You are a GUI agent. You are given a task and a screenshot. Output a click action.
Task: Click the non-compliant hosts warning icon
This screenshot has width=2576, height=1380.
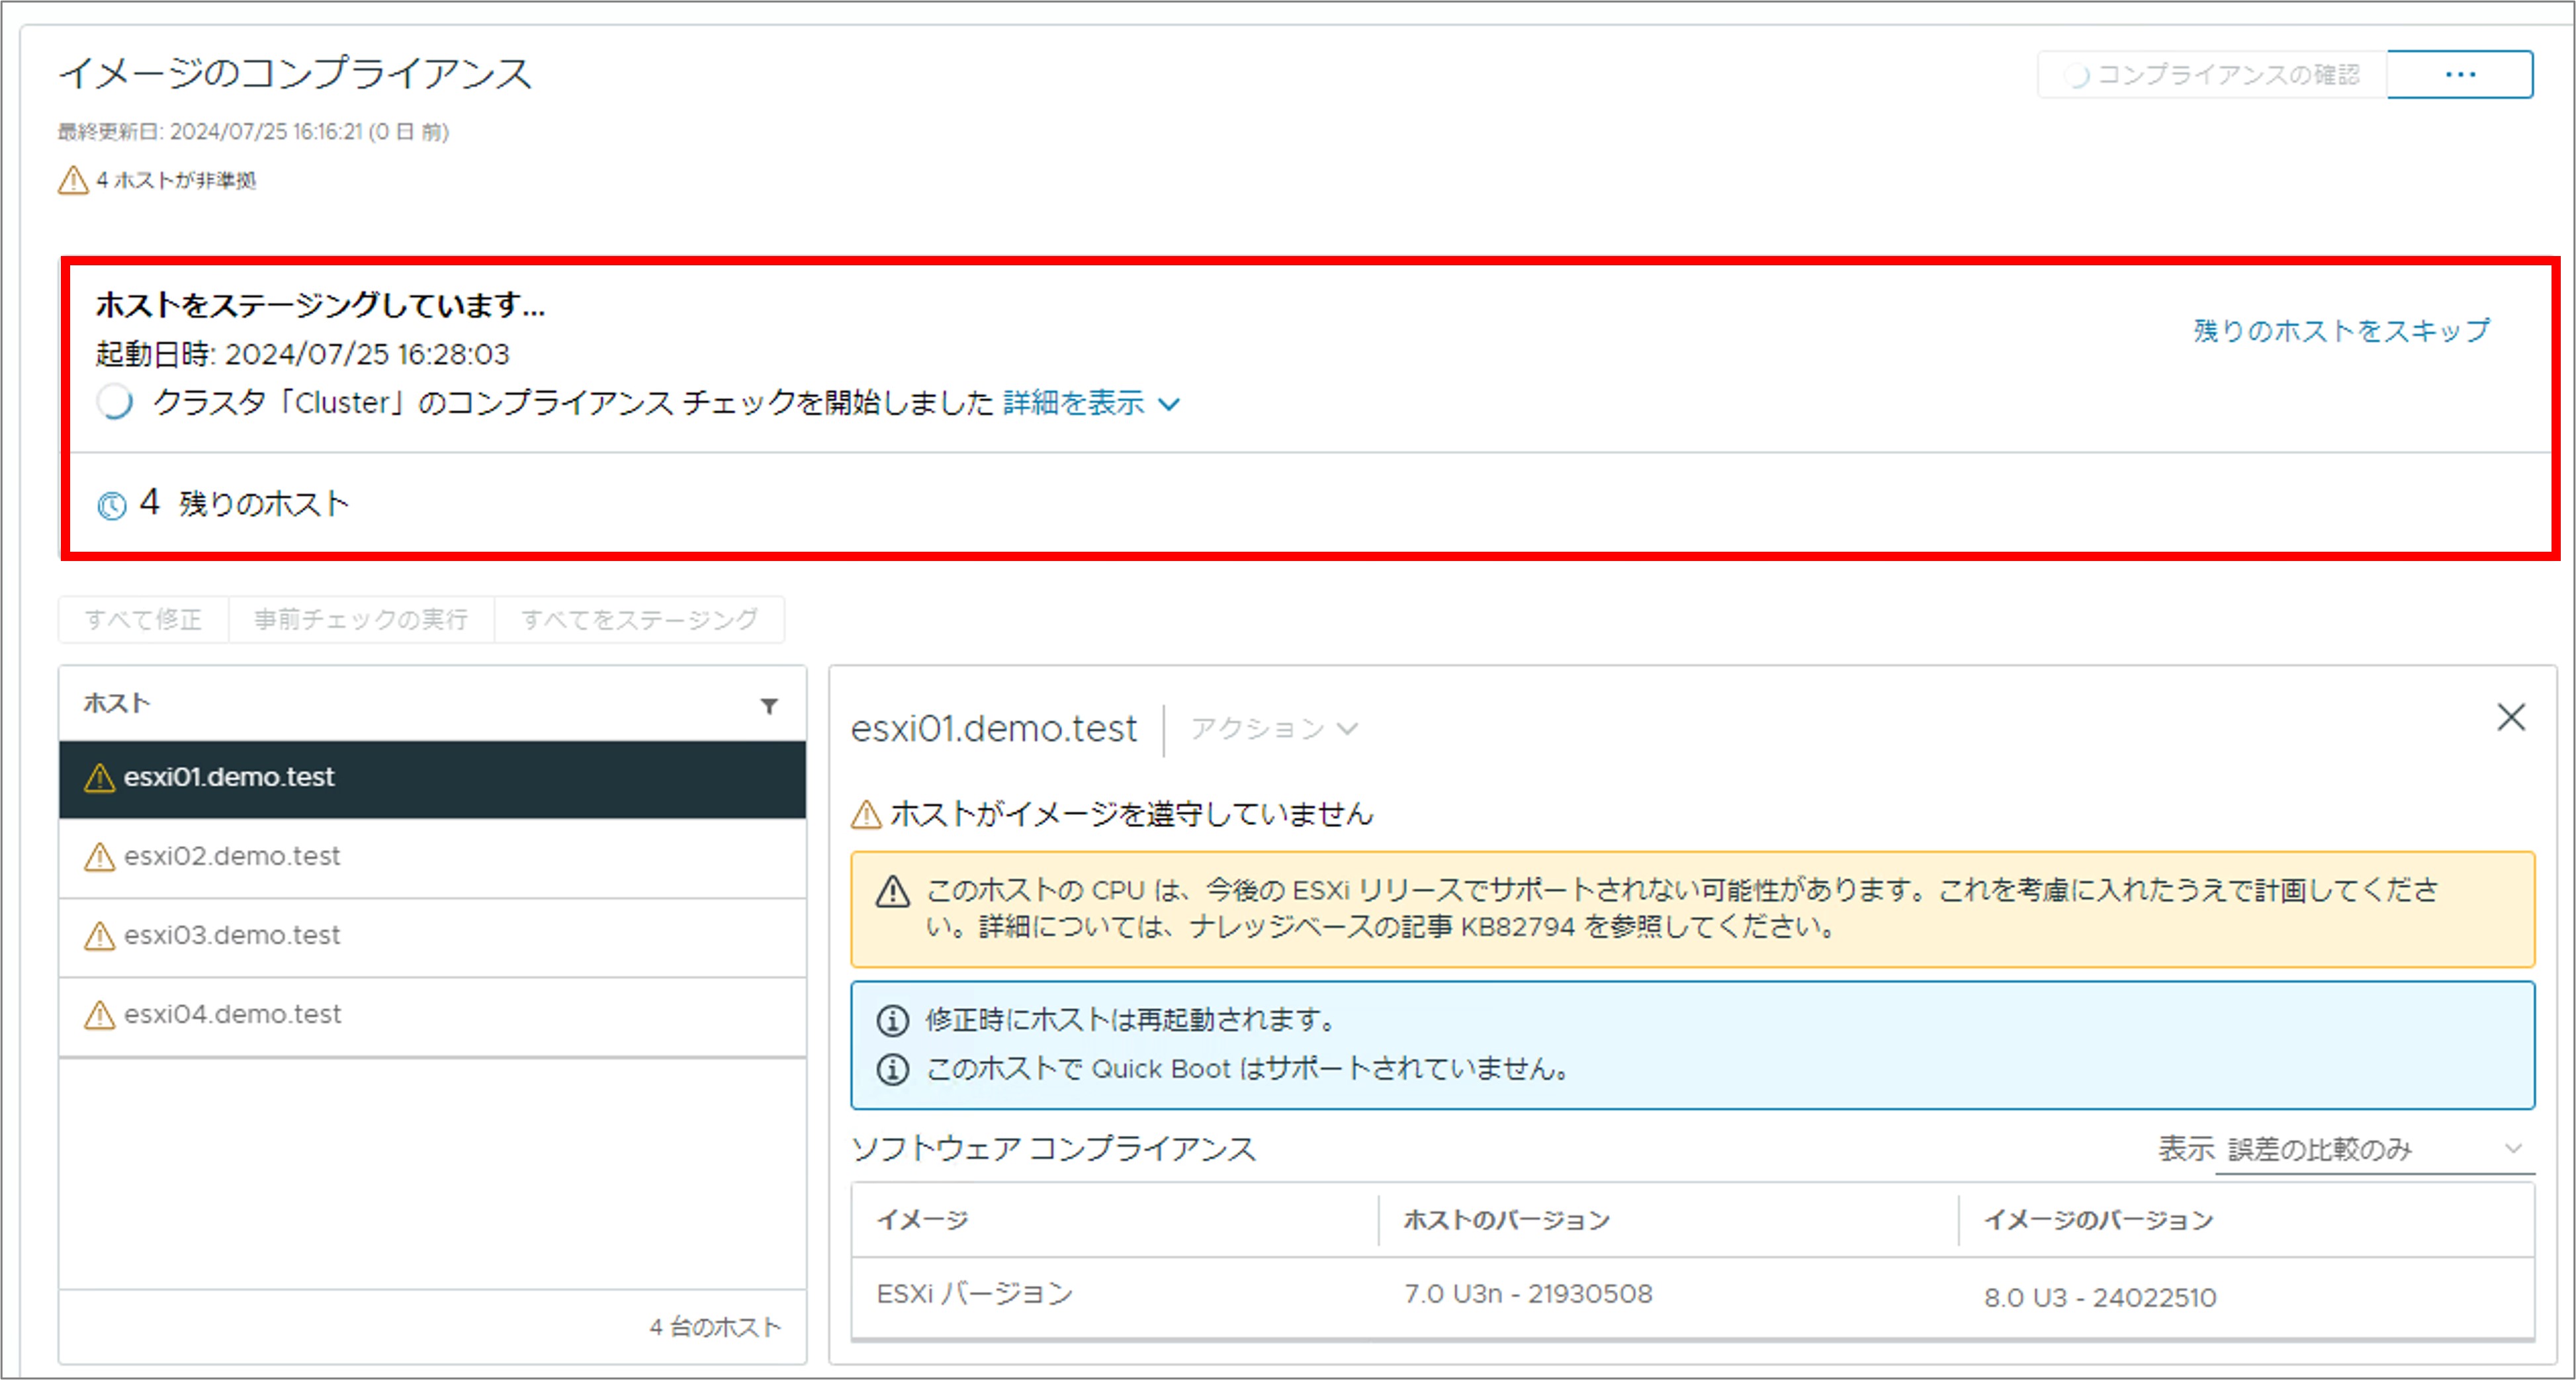tap(73, 180)
